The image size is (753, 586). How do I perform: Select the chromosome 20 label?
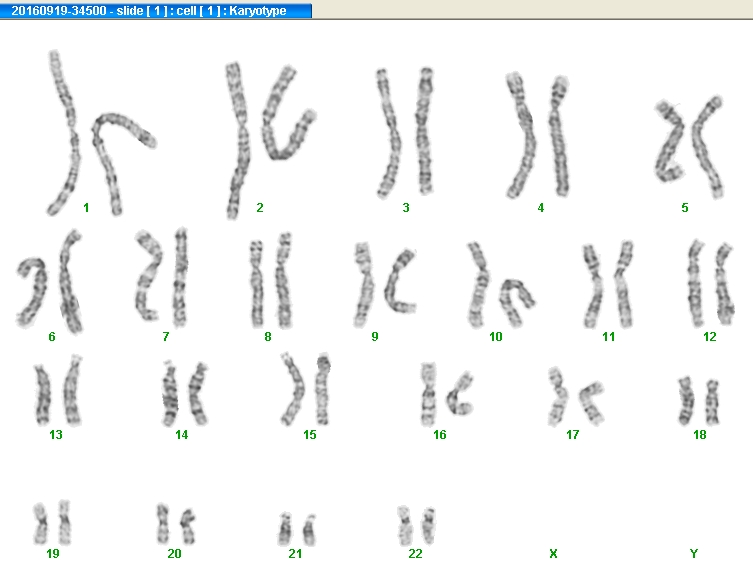point(174,554)
